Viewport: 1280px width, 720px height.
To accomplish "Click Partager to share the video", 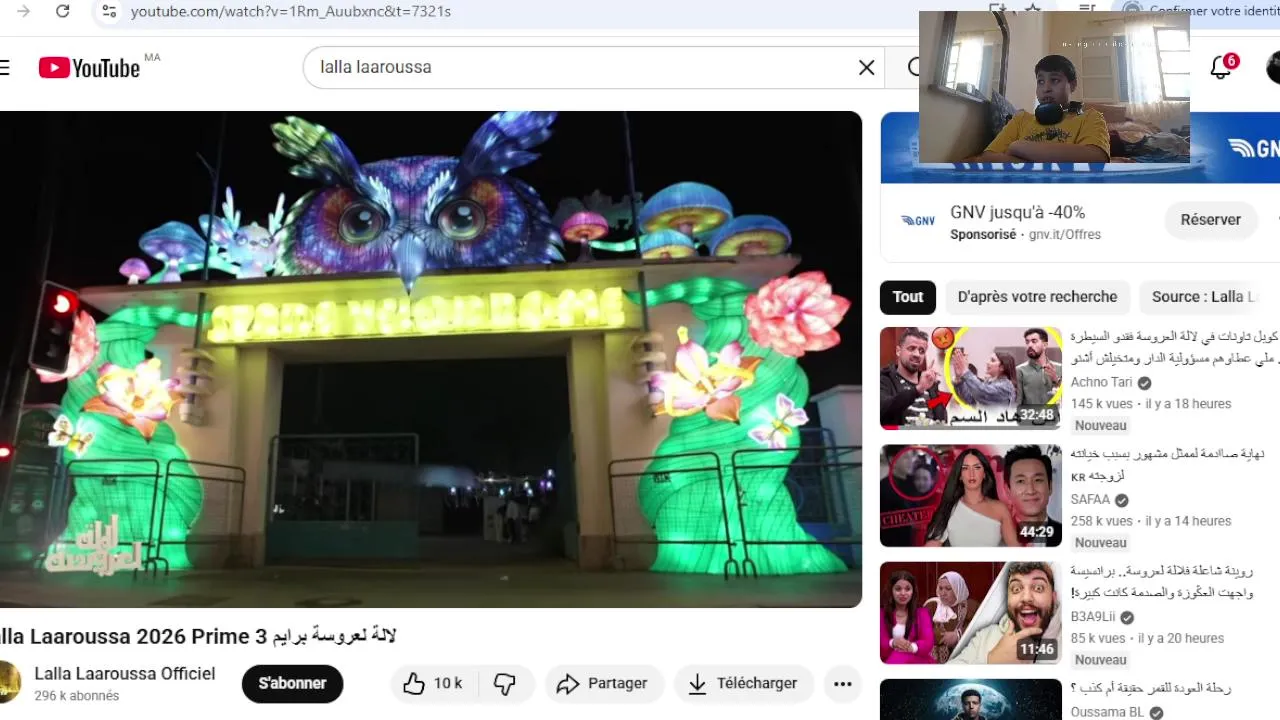I will pos(603,684).
